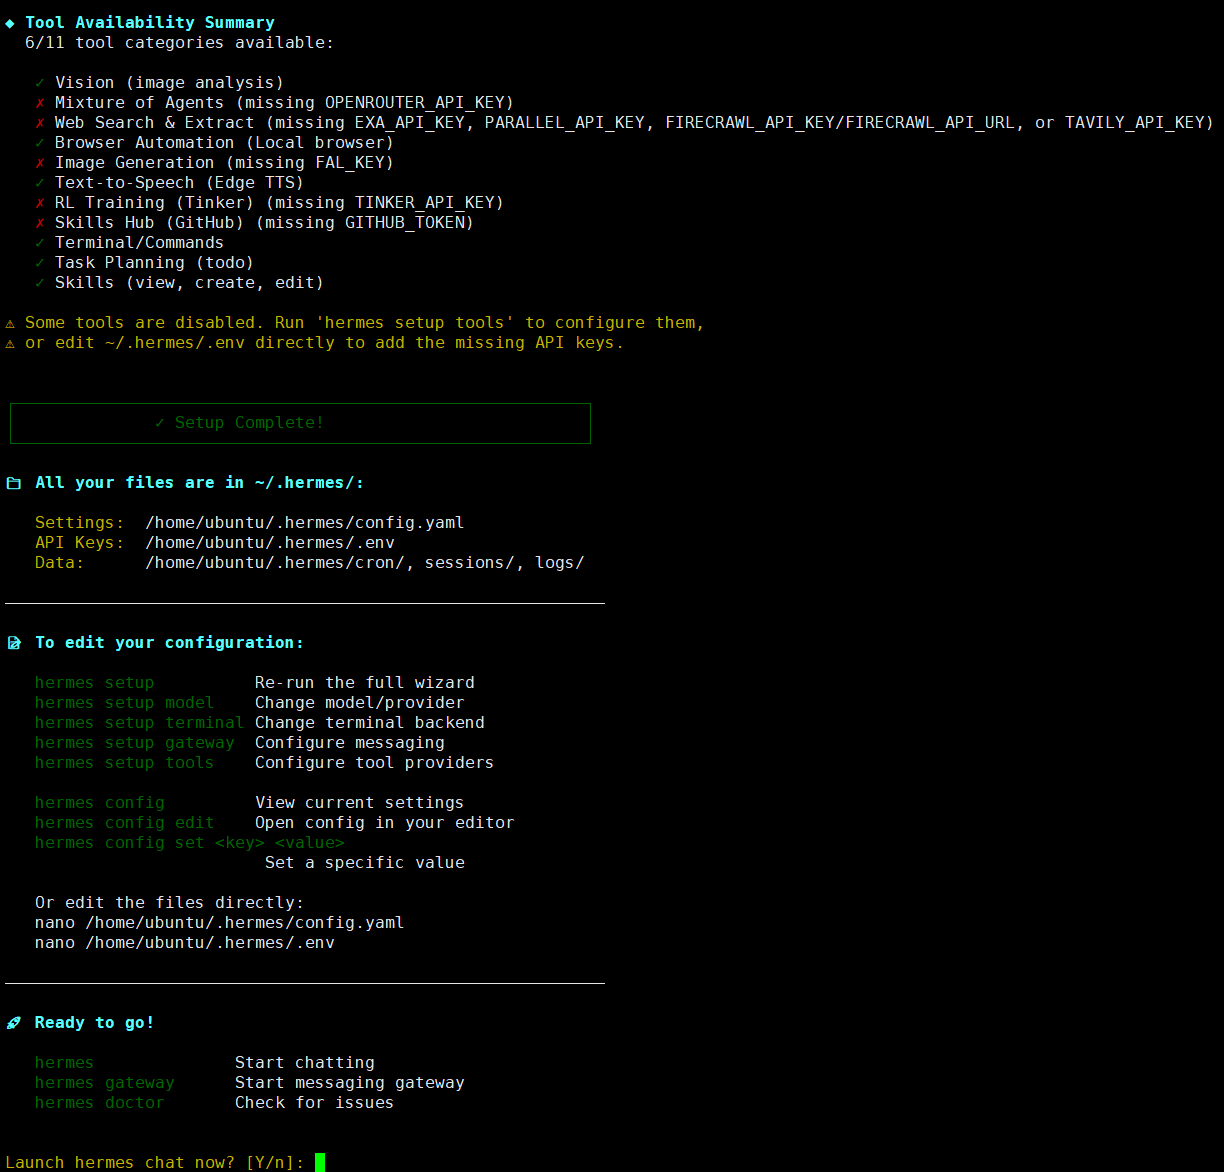The width and height of the screenshot is (1224, 1172).
Task: Click the API Keys .env path
Action: pyautogui.click(x=270, y=543)
